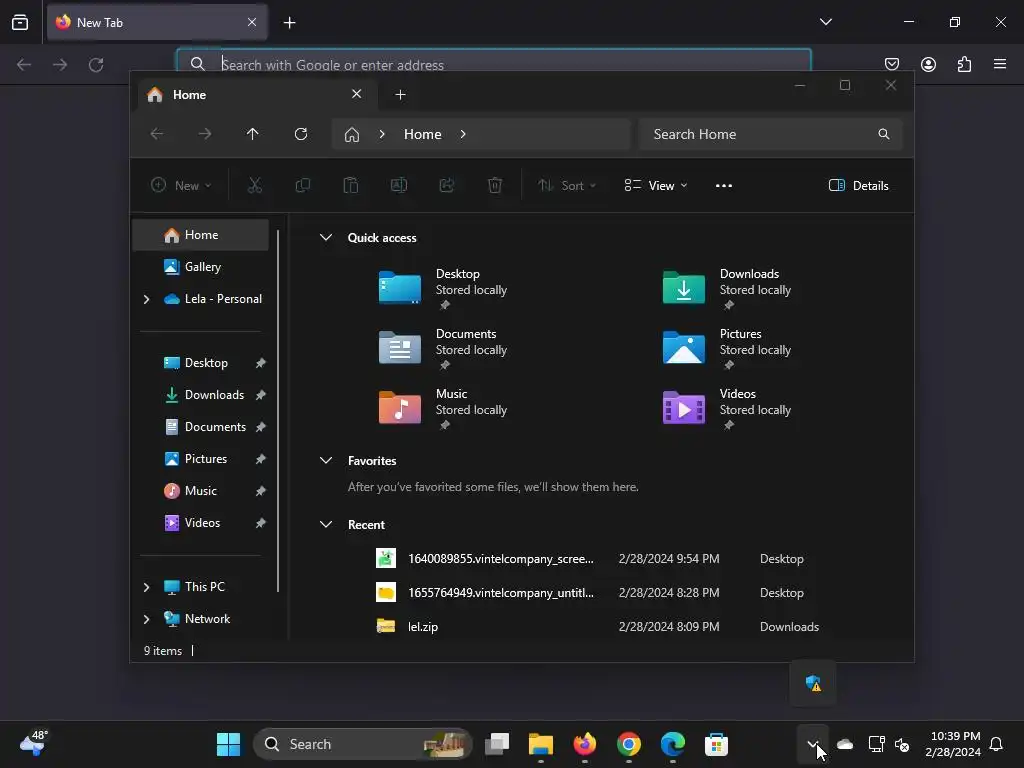Open Microsoft Store from the taskbar
Screen dimensions: 1024x768
coord(716,744)
